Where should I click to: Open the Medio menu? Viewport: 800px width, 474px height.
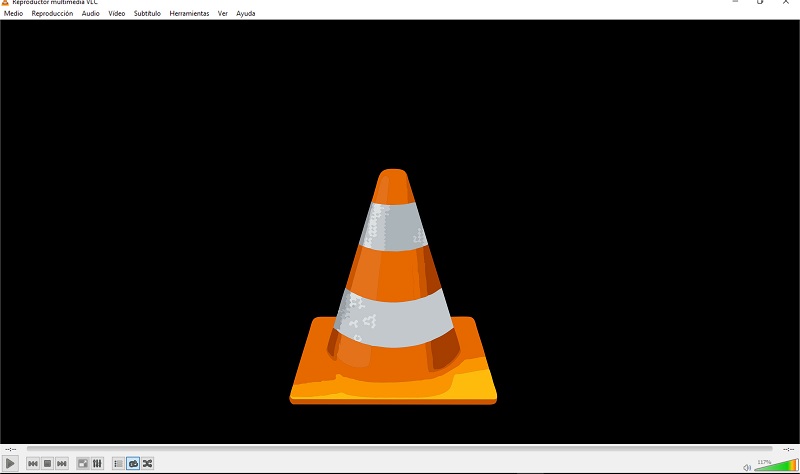coord(13,13)
